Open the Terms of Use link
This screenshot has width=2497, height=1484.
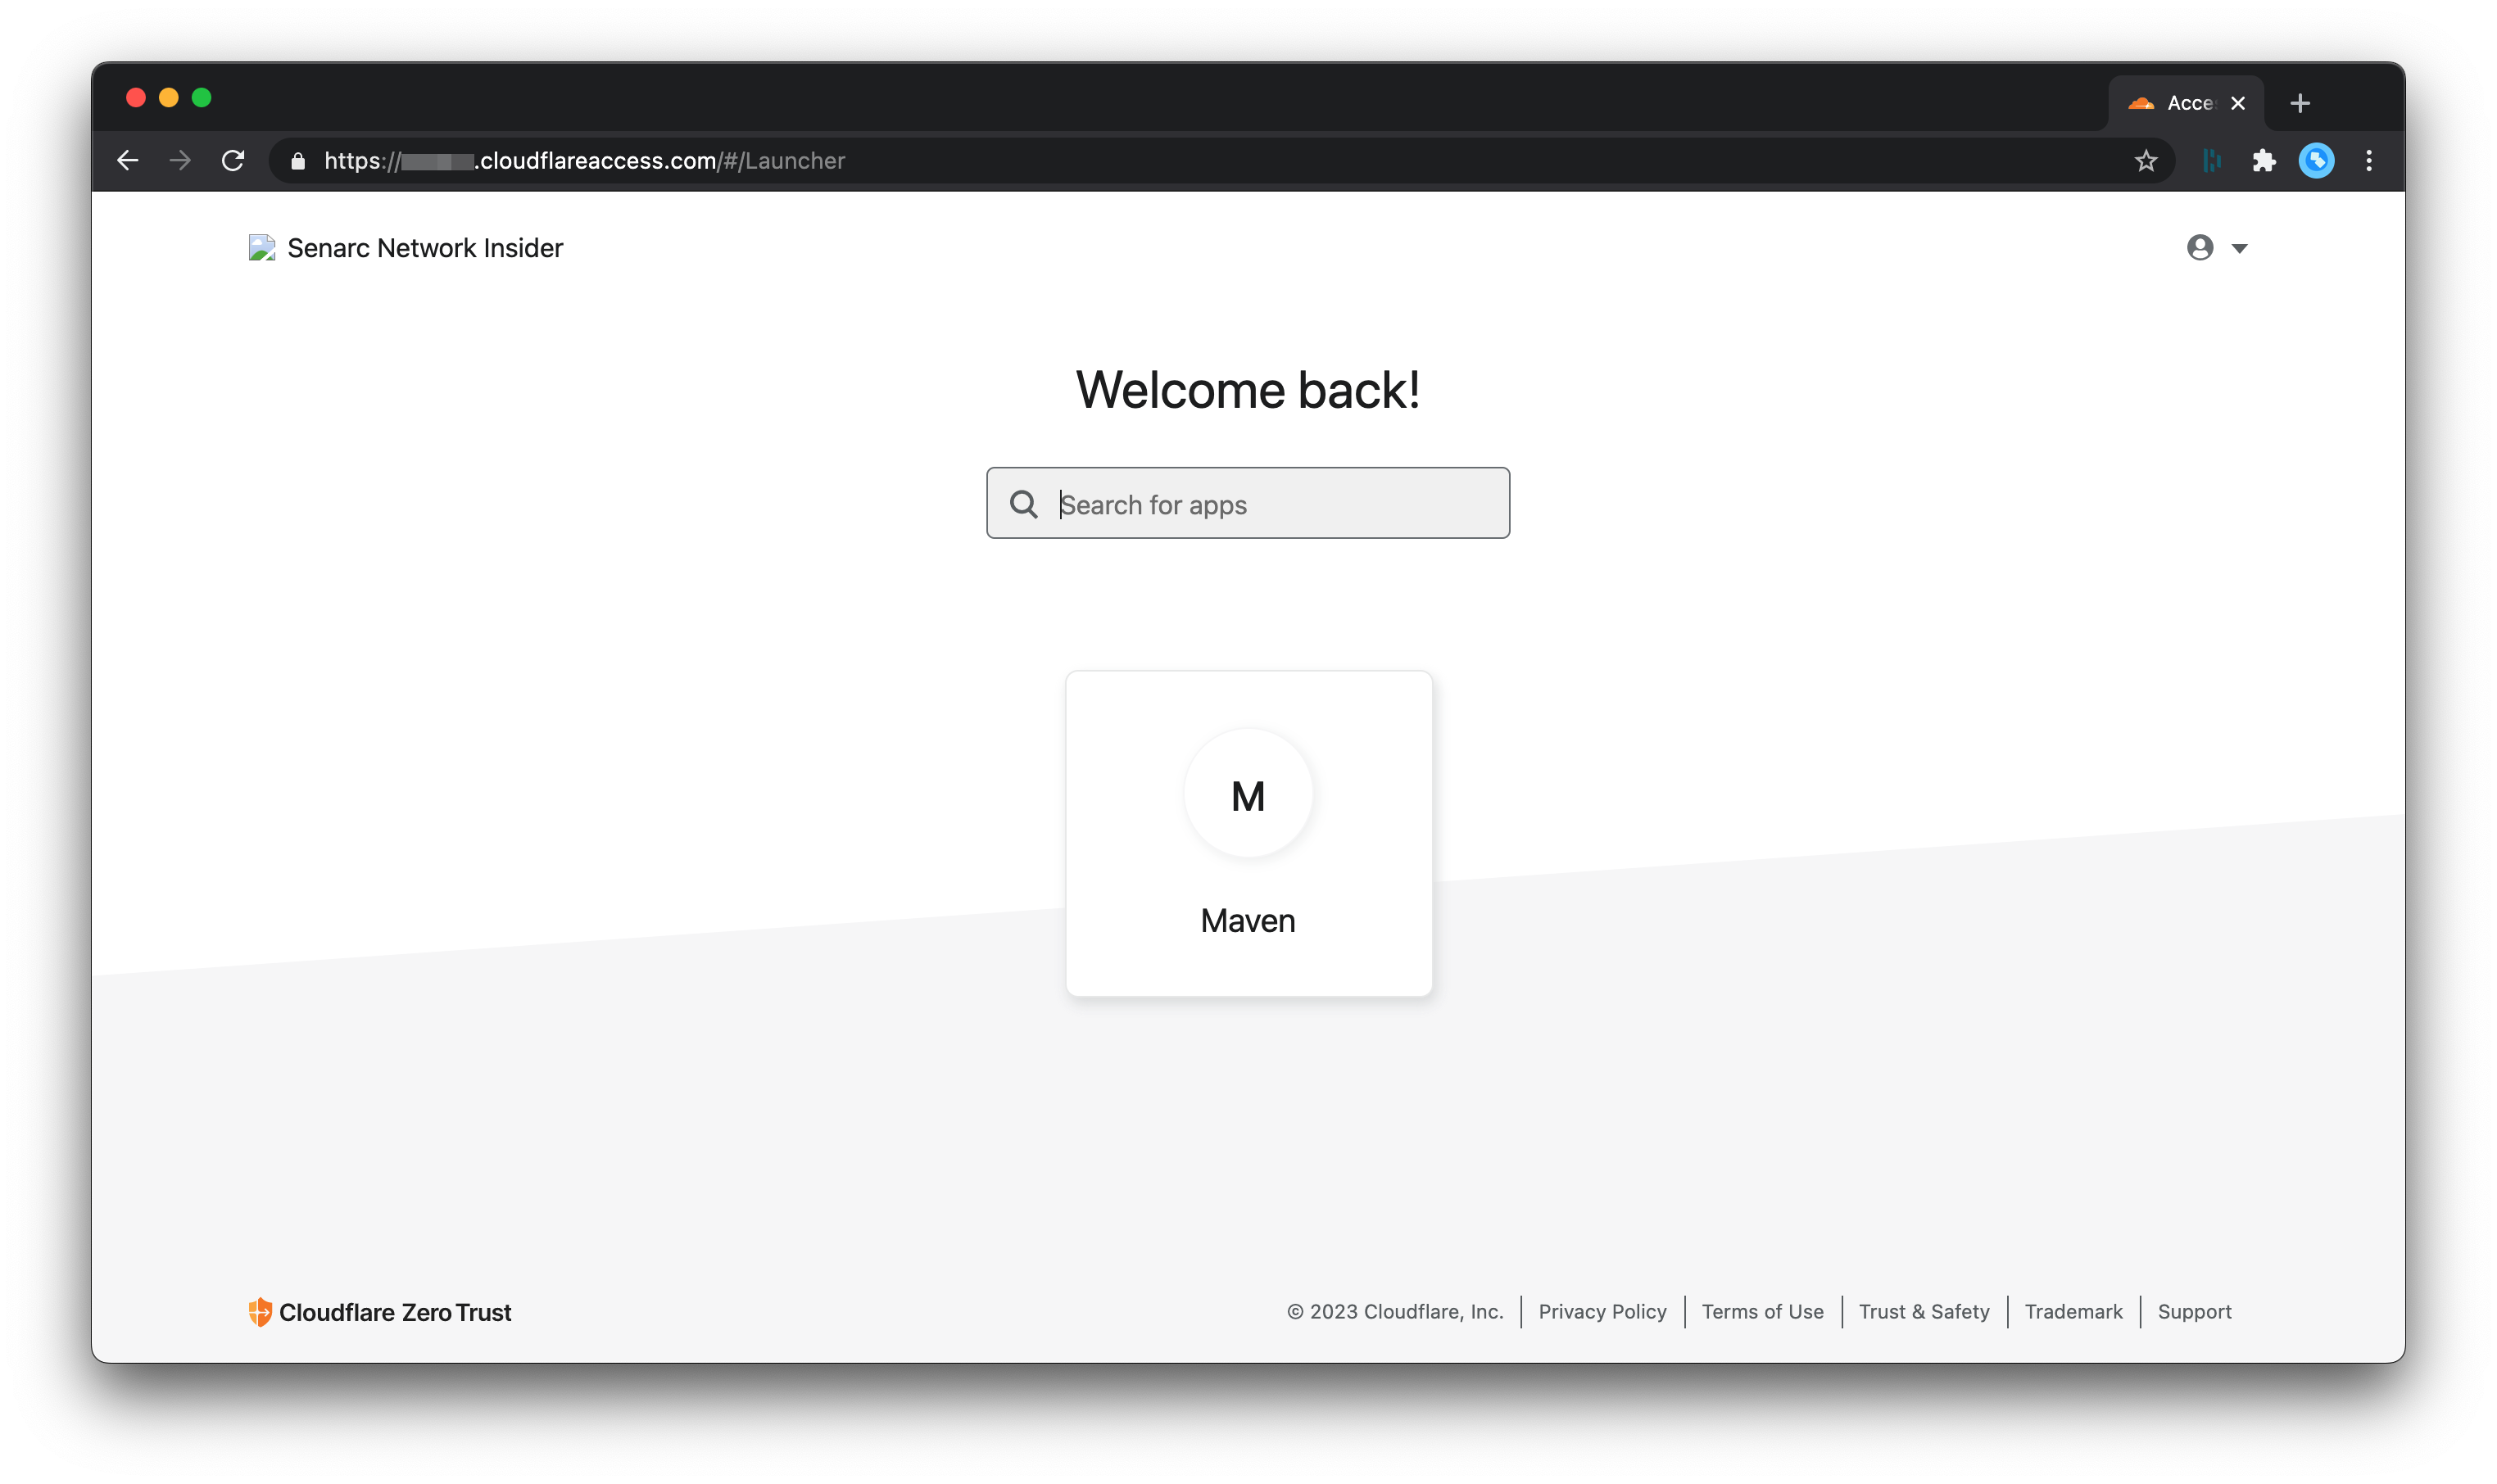(1762, 1312)
